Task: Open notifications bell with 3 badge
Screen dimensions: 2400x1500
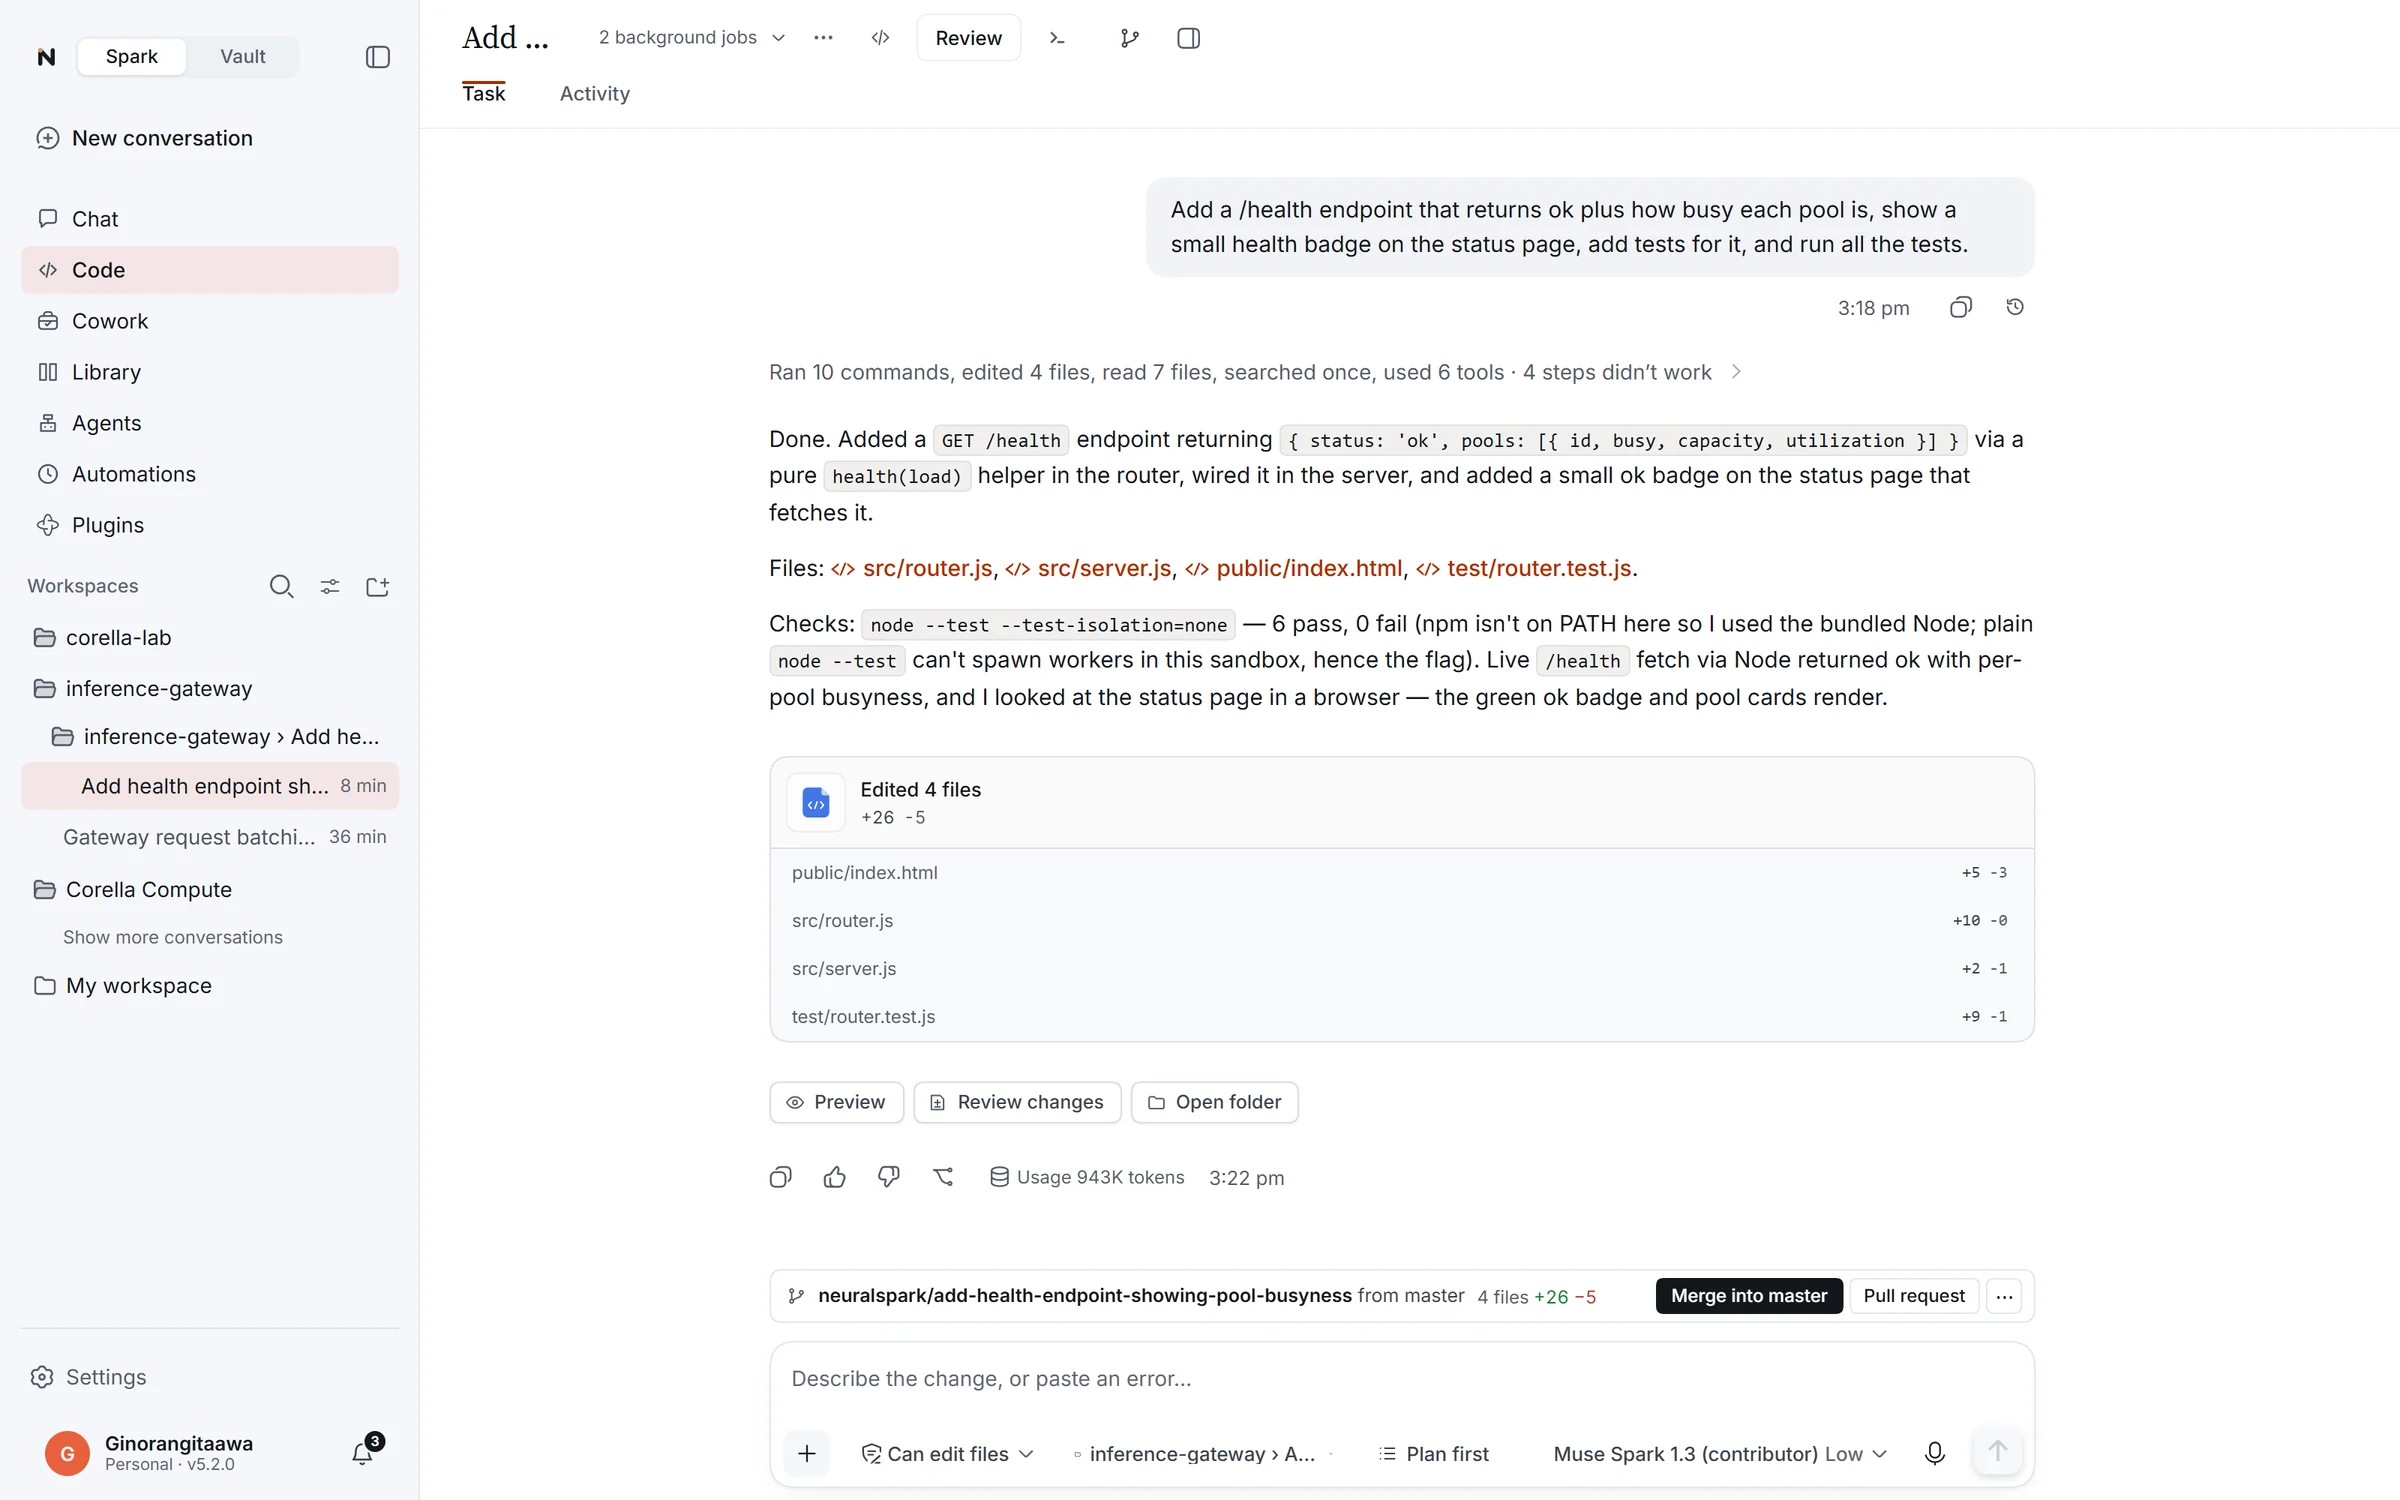Action: [x=364, y=1452]
